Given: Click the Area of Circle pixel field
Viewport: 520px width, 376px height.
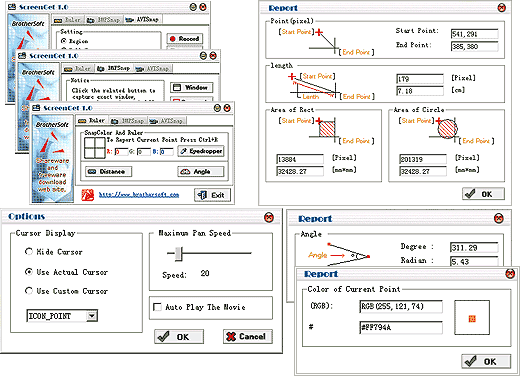Looking at the screenshot, I should pos(423,159).
